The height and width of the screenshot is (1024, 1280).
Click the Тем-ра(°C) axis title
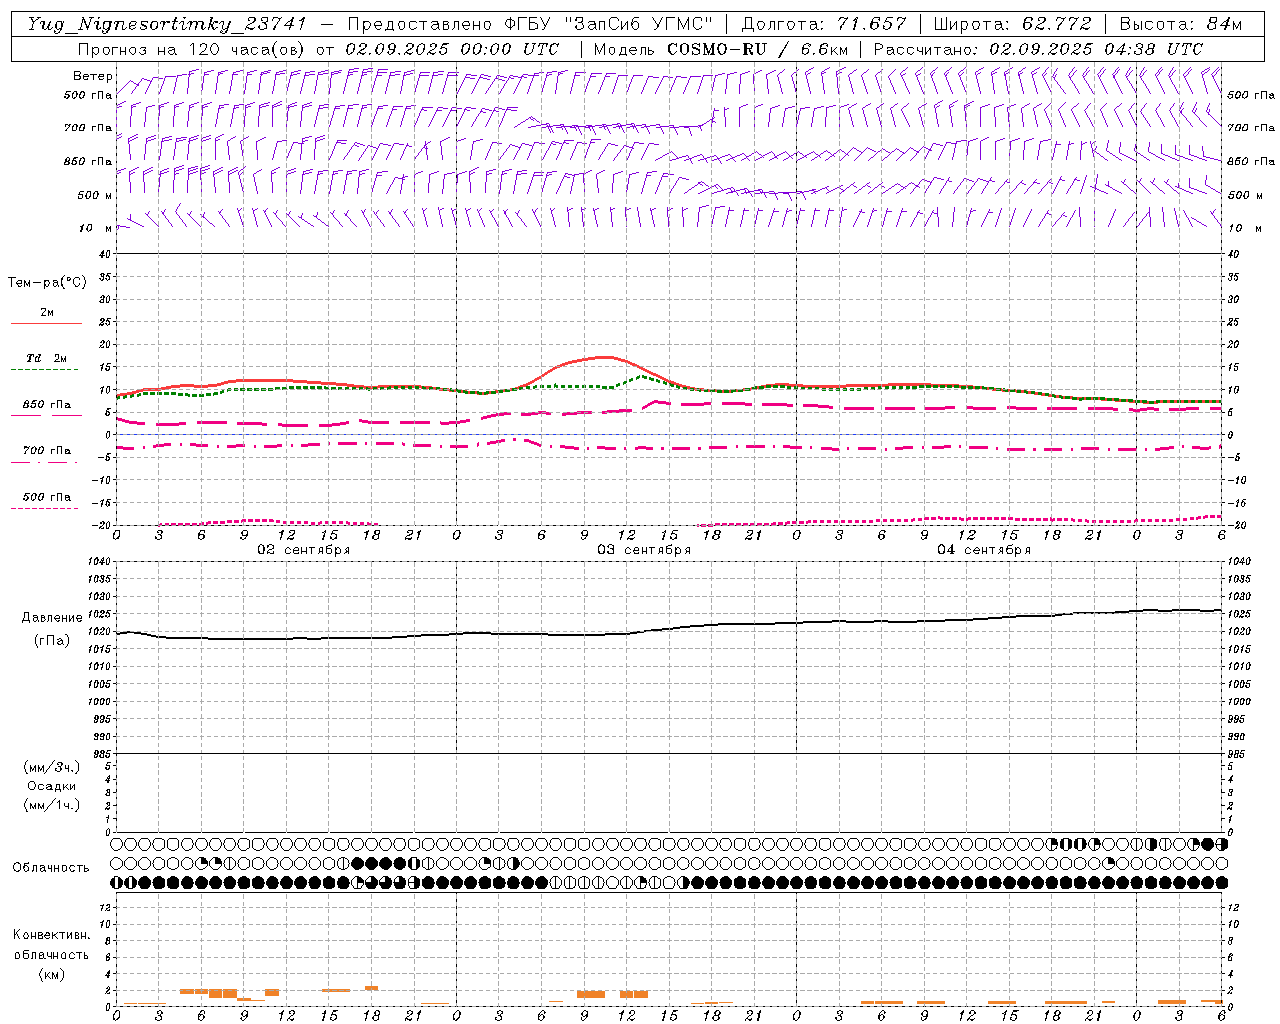pos(47,283)
